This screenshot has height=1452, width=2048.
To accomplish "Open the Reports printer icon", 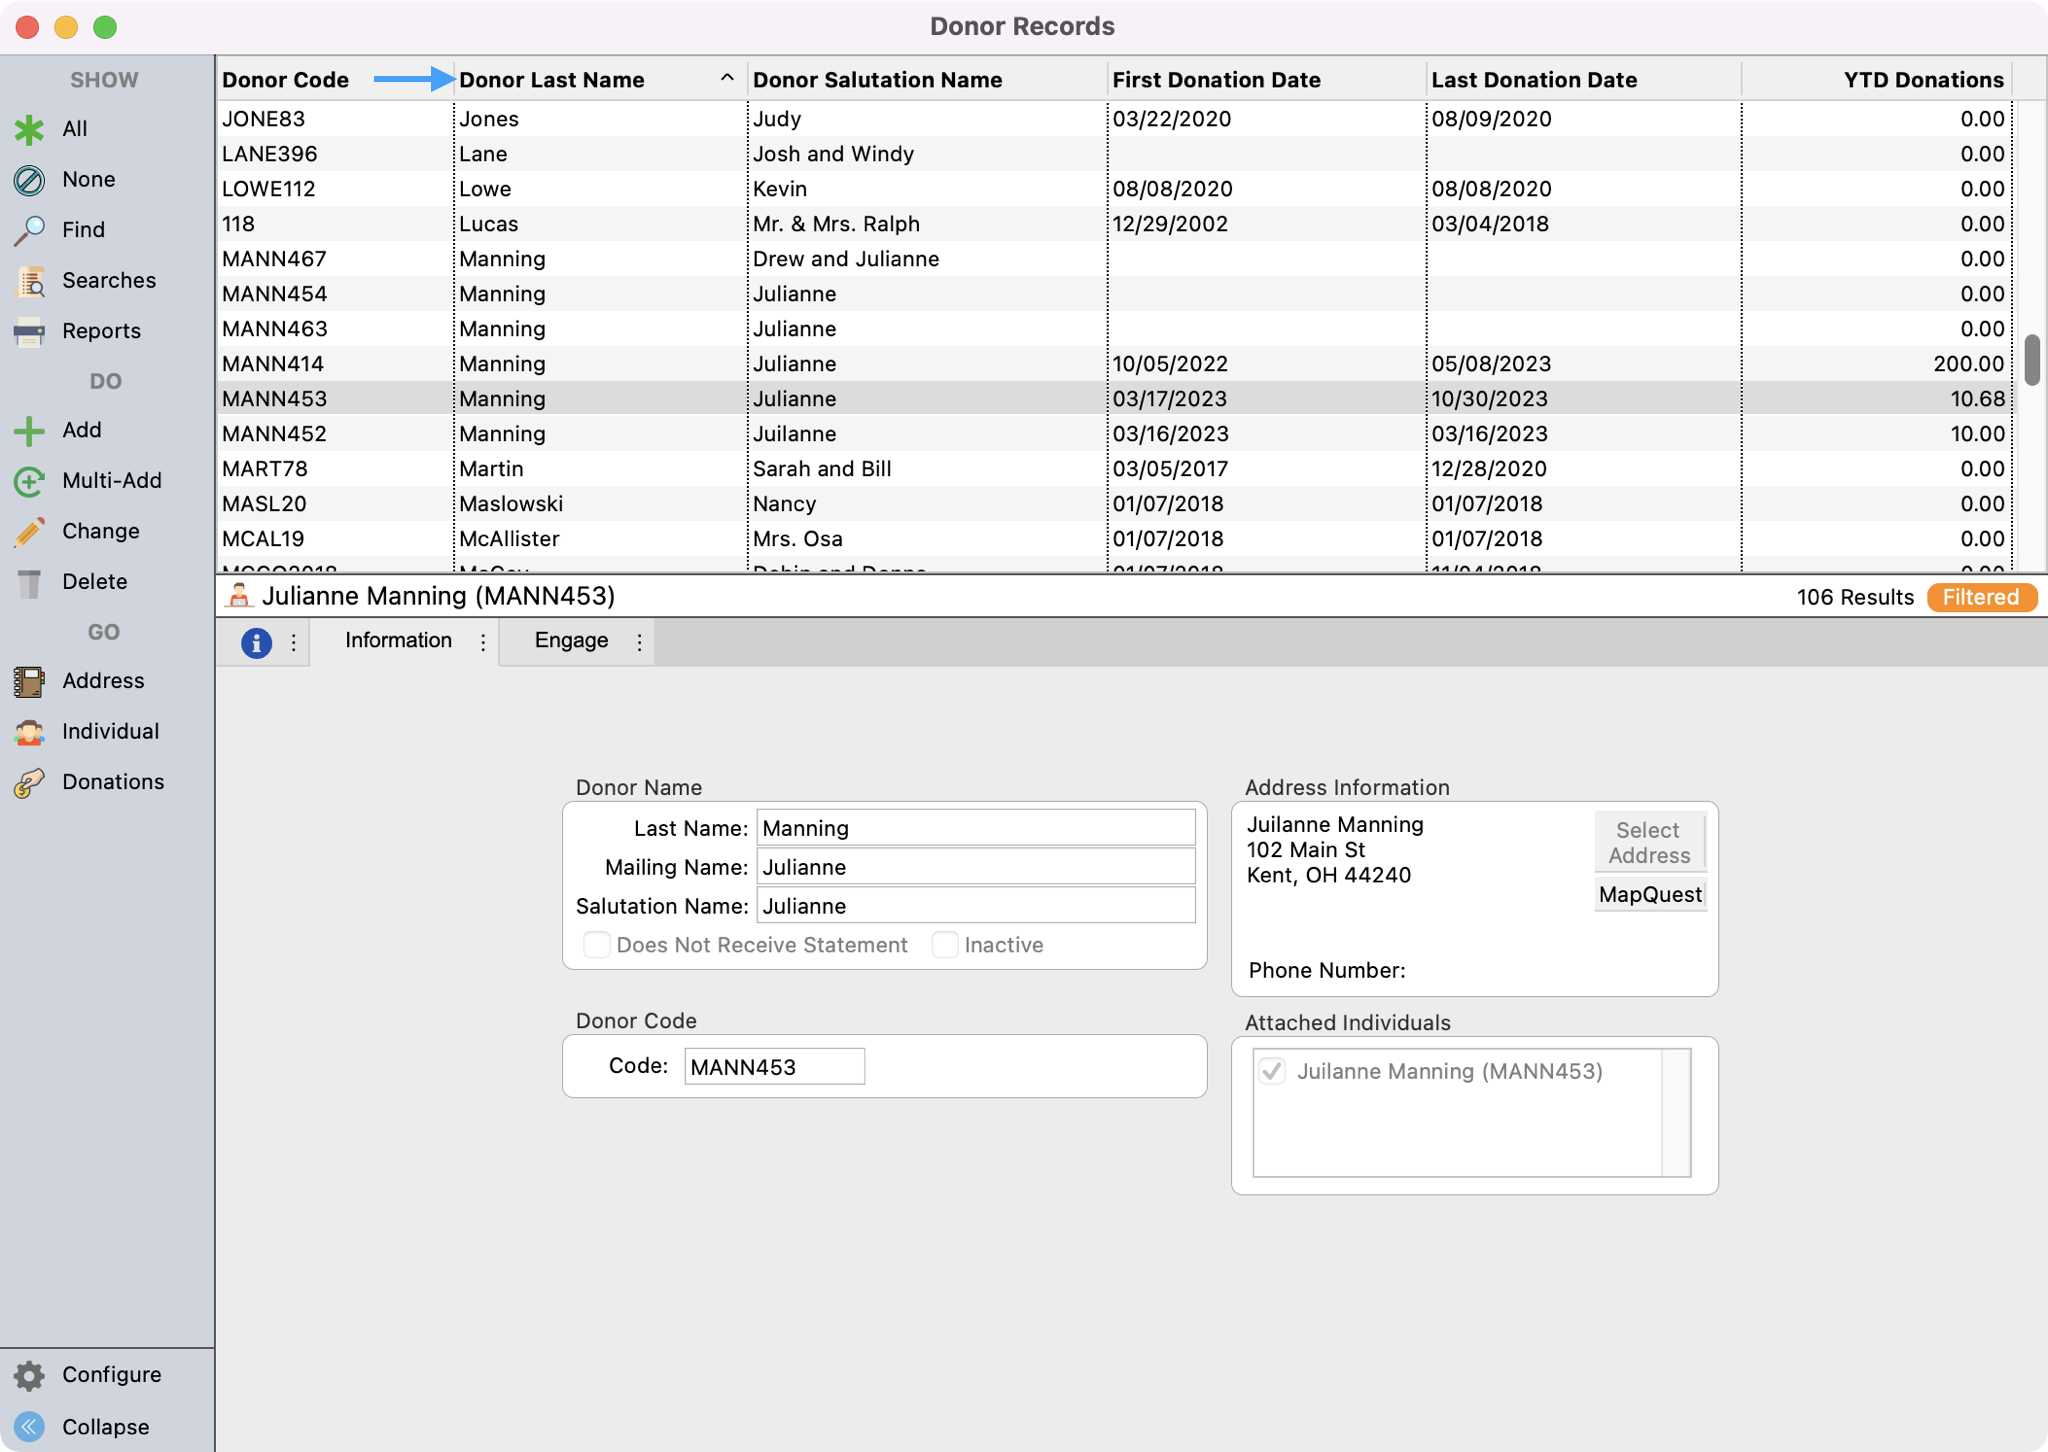I will click(x=29, y=331).
